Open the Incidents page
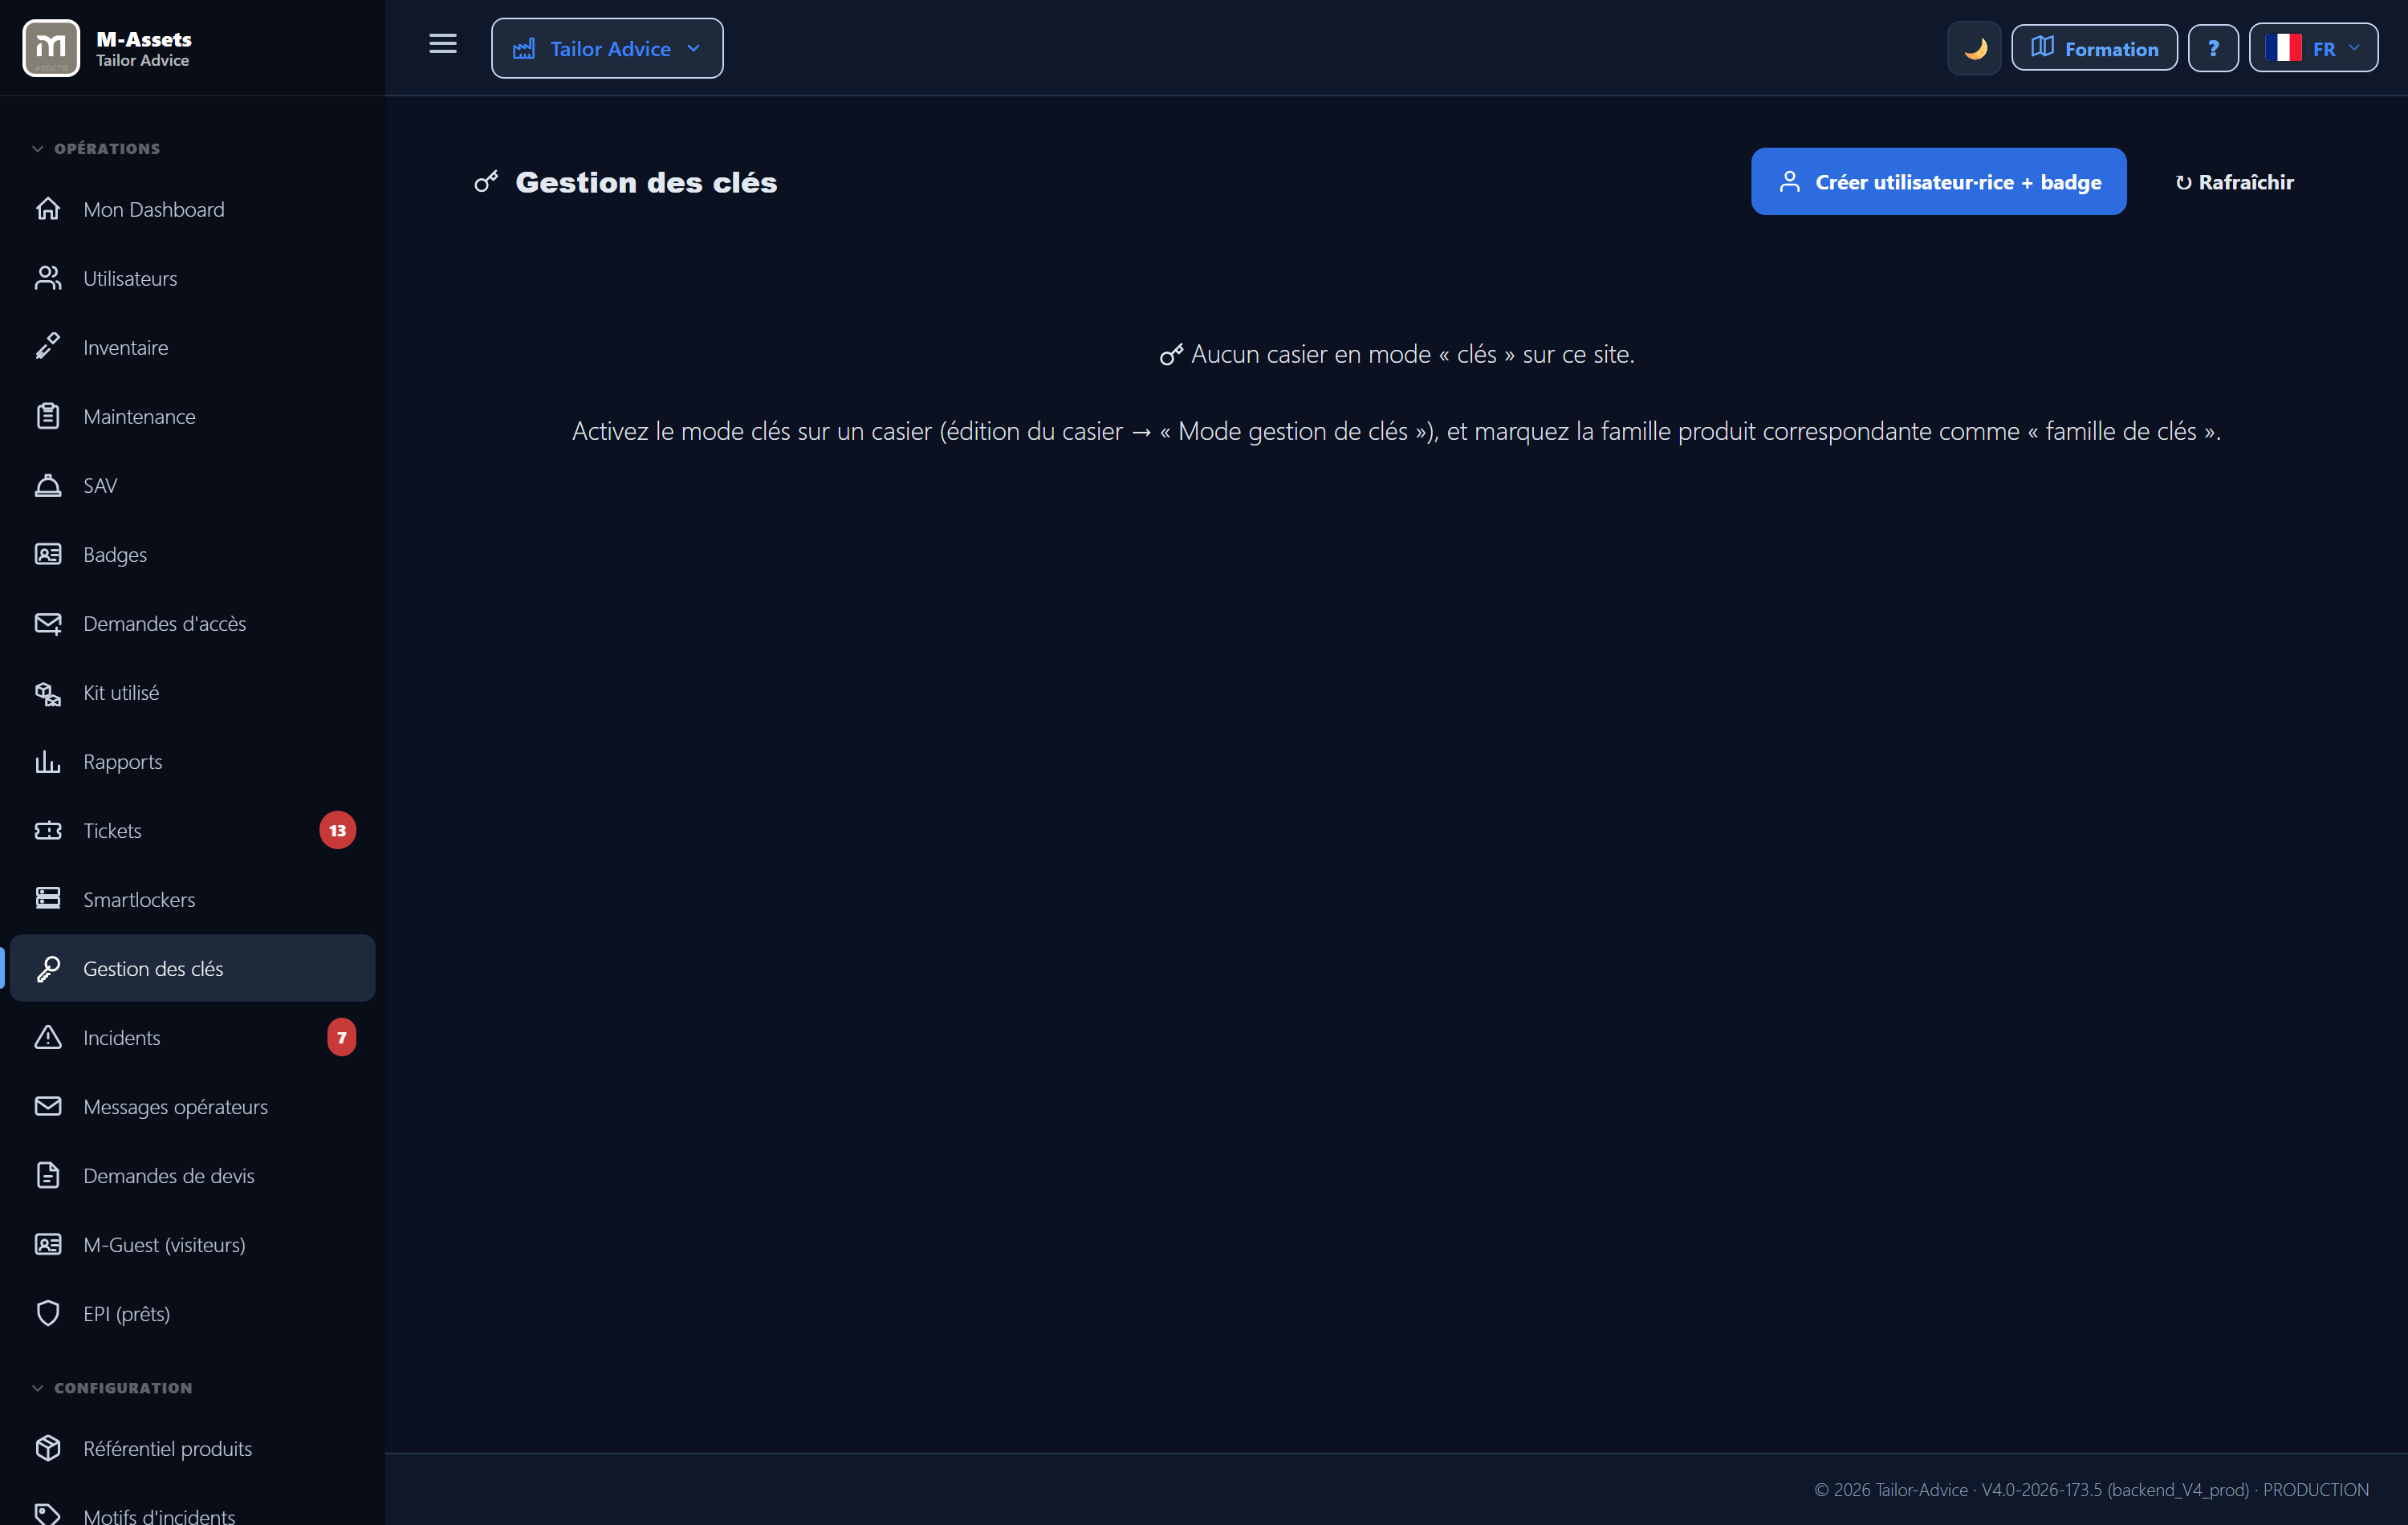This screenshot has height=1525, width=2408. coord(192,1037)
